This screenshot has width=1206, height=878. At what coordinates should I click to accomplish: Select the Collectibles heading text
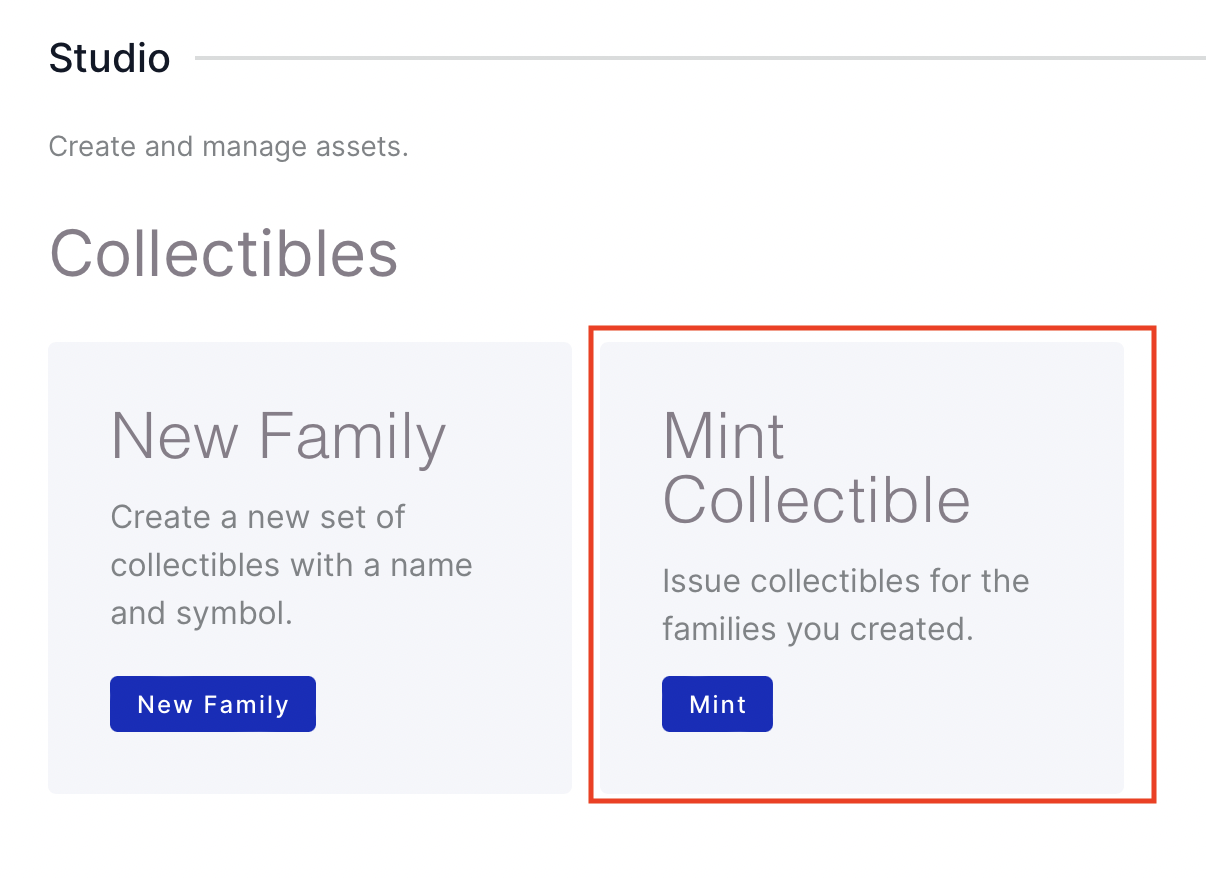point(223,253)
